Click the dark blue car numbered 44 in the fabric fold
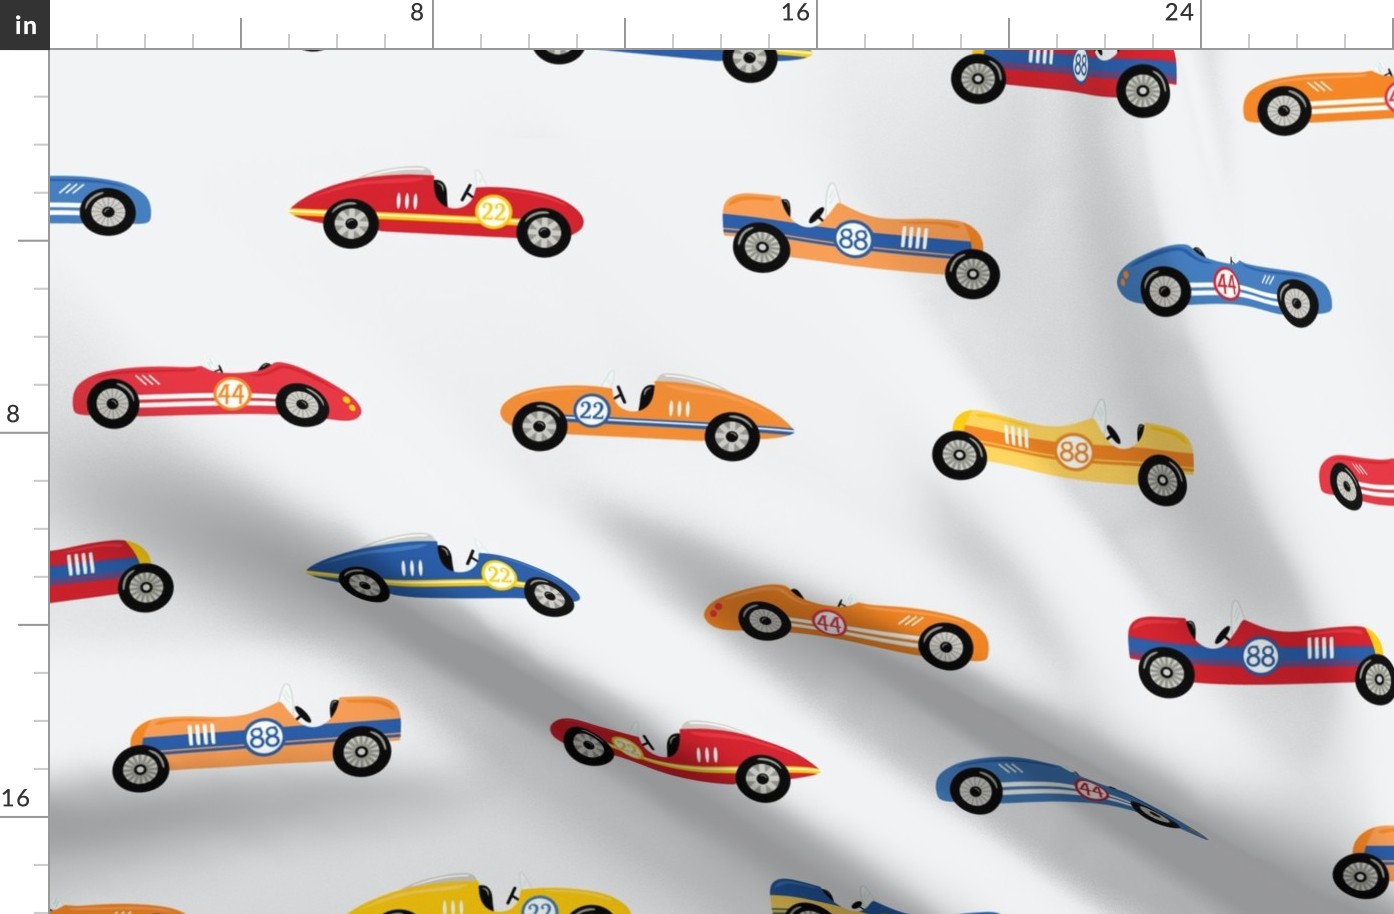Image resolution: width=1394 pixels, height=914 pixels. (x=1071, y=797)
